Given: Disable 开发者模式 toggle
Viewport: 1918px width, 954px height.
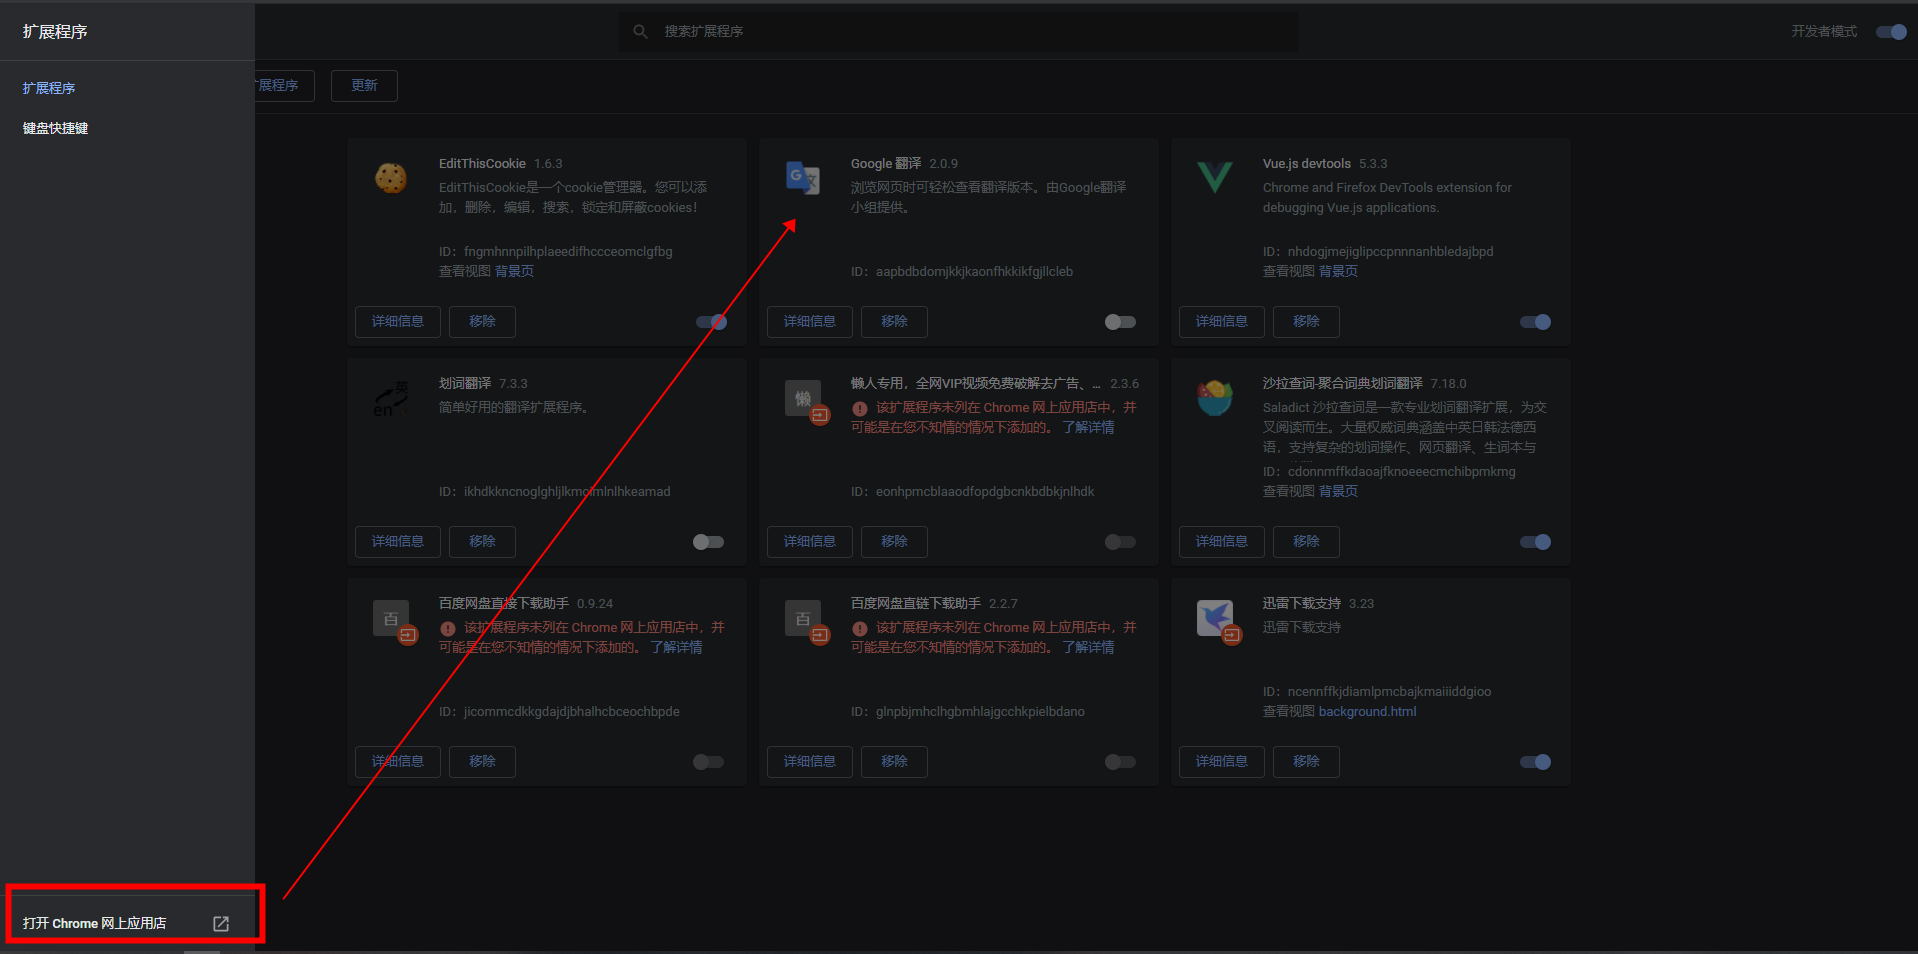Looking at the screenshot, I should click(1889, 31).
